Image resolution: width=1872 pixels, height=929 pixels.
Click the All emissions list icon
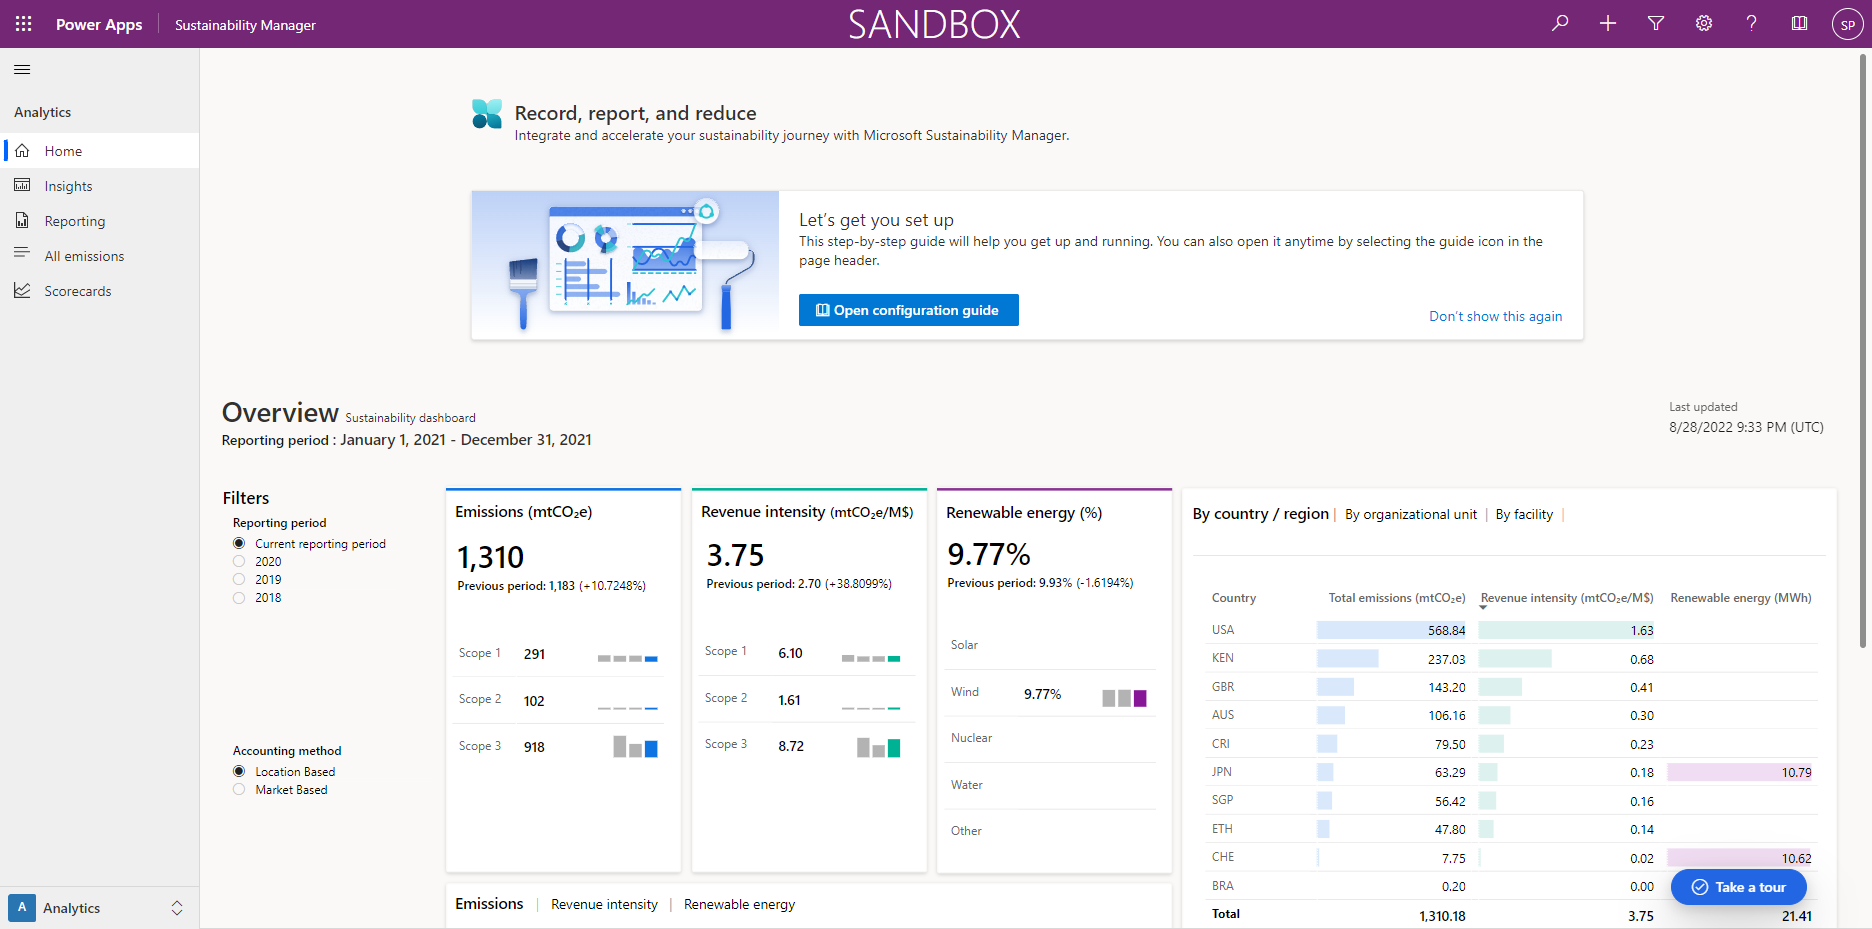(x=22, y=255)
